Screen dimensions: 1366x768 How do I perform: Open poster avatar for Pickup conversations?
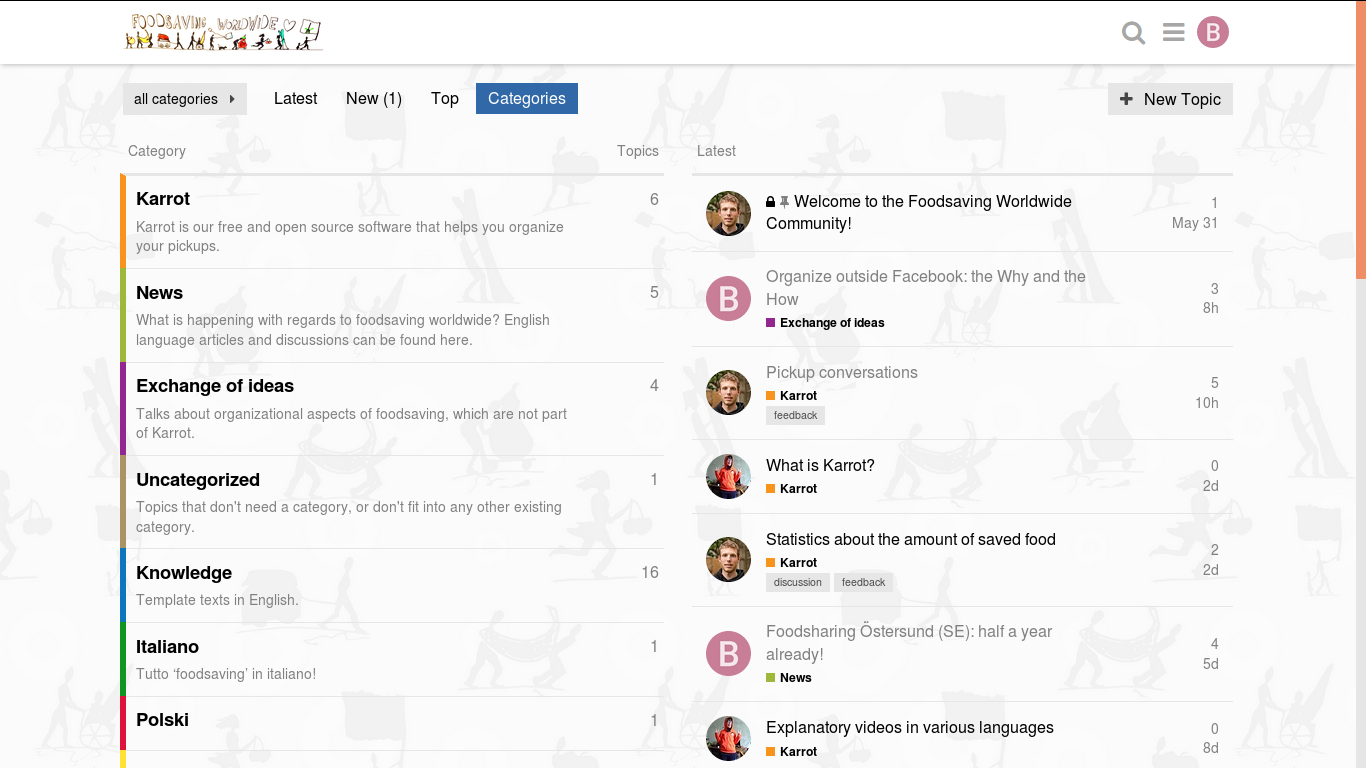point(728,392)
